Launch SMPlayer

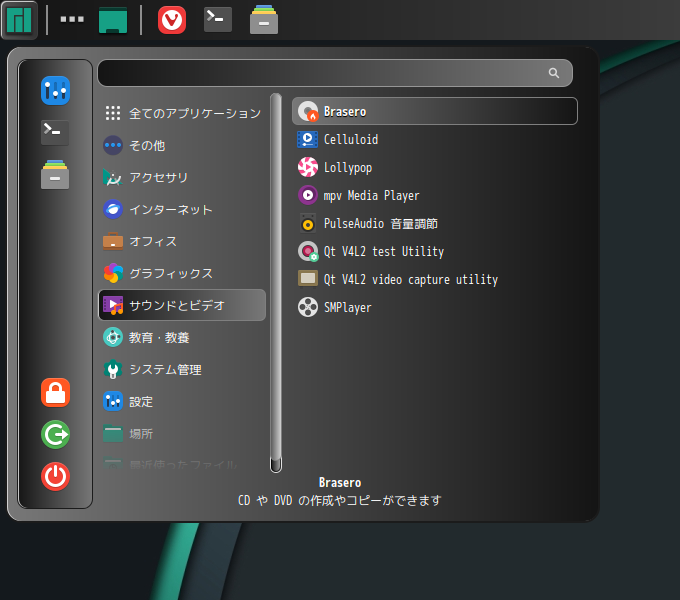pos(435,307)
